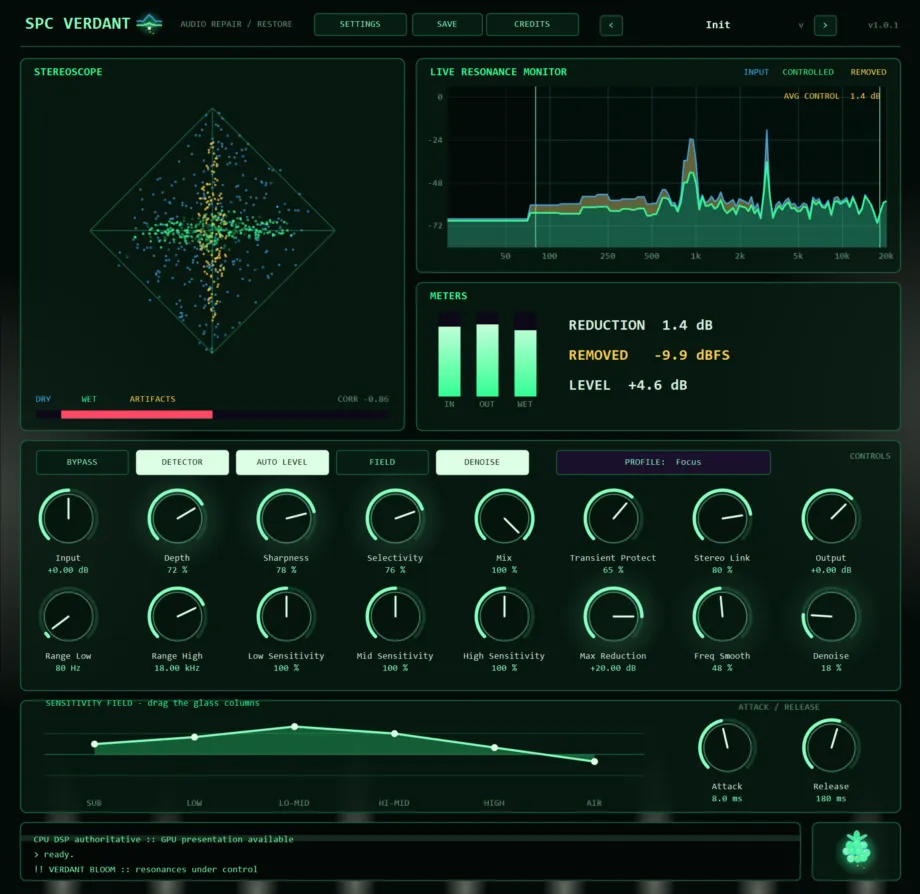The image size is (920, 894).
Task: Go to previous preset arrow
Action: pyautogui.click(x=611, y=25)
